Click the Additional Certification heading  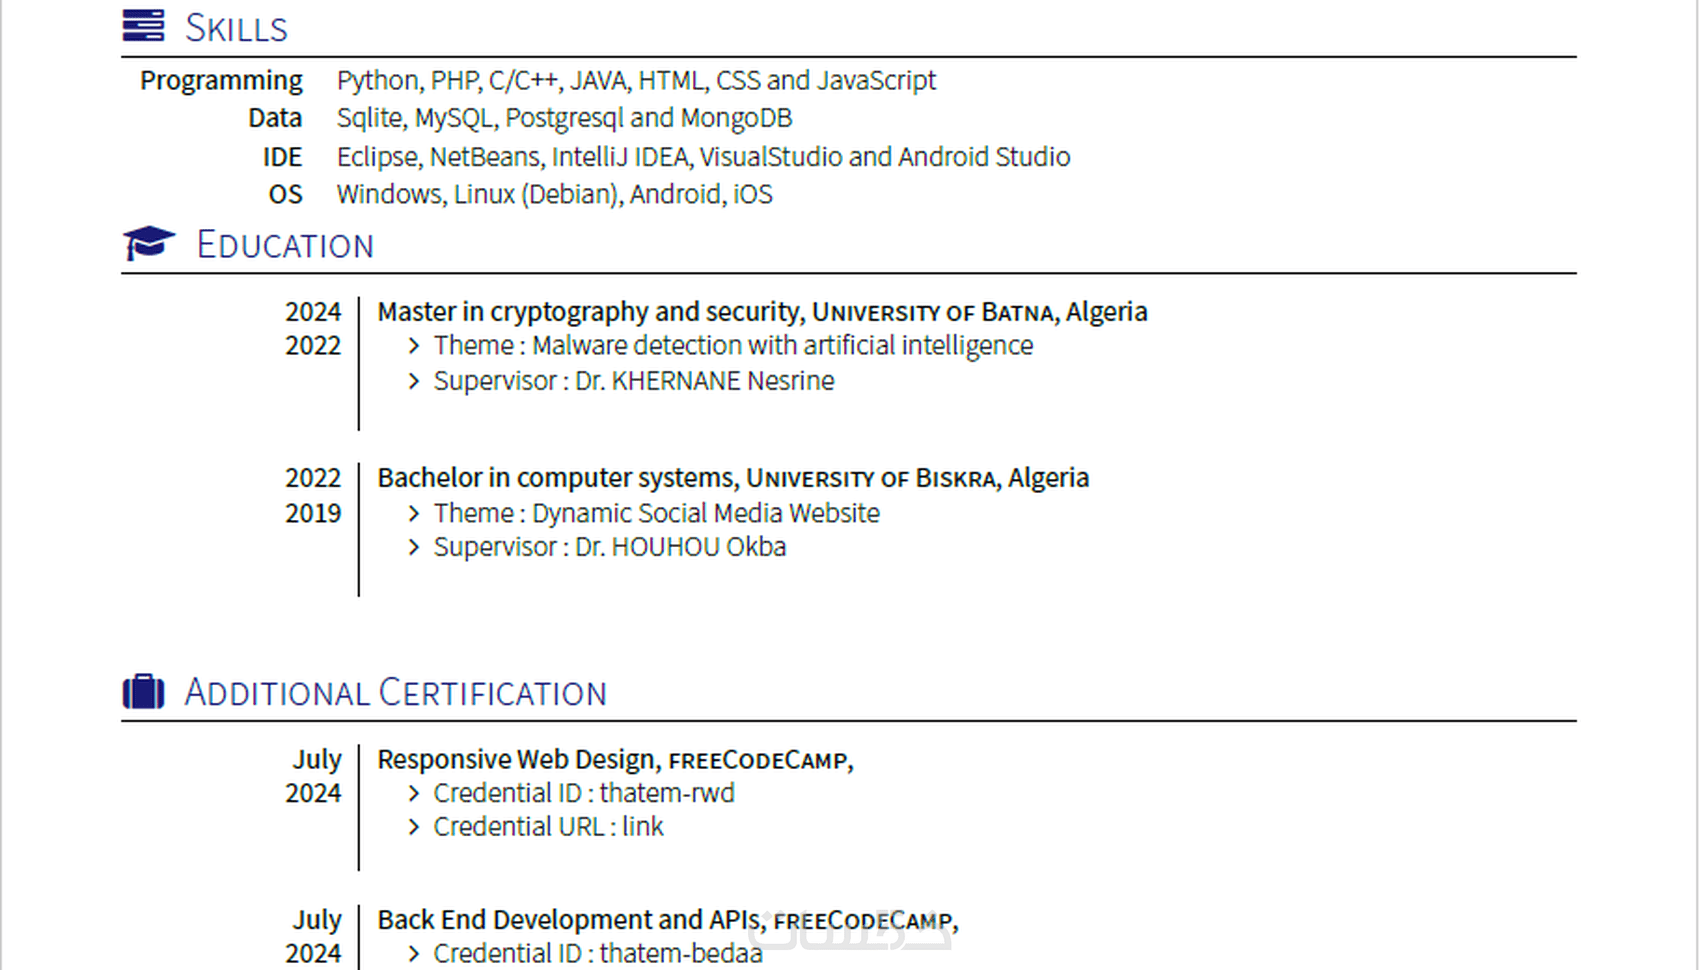(x=395, y=693)
